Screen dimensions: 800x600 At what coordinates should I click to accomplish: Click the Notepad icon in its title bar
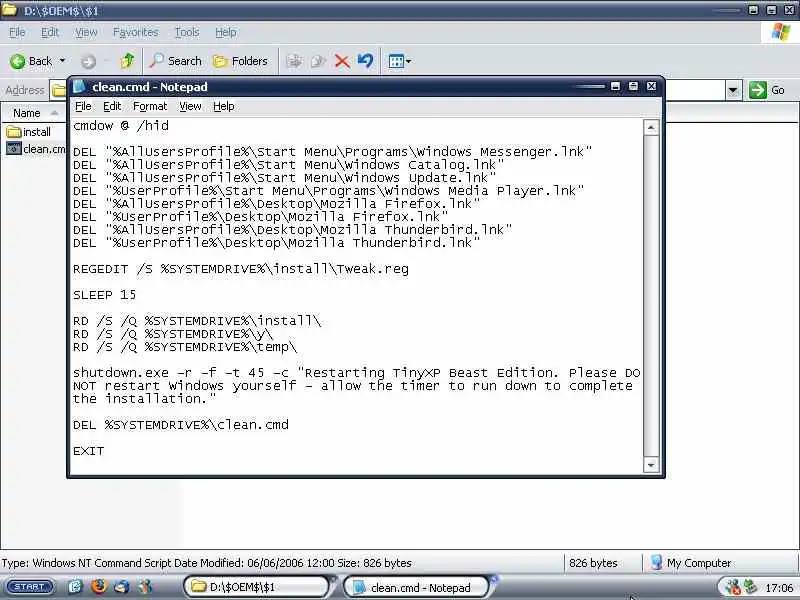(79, 87)
